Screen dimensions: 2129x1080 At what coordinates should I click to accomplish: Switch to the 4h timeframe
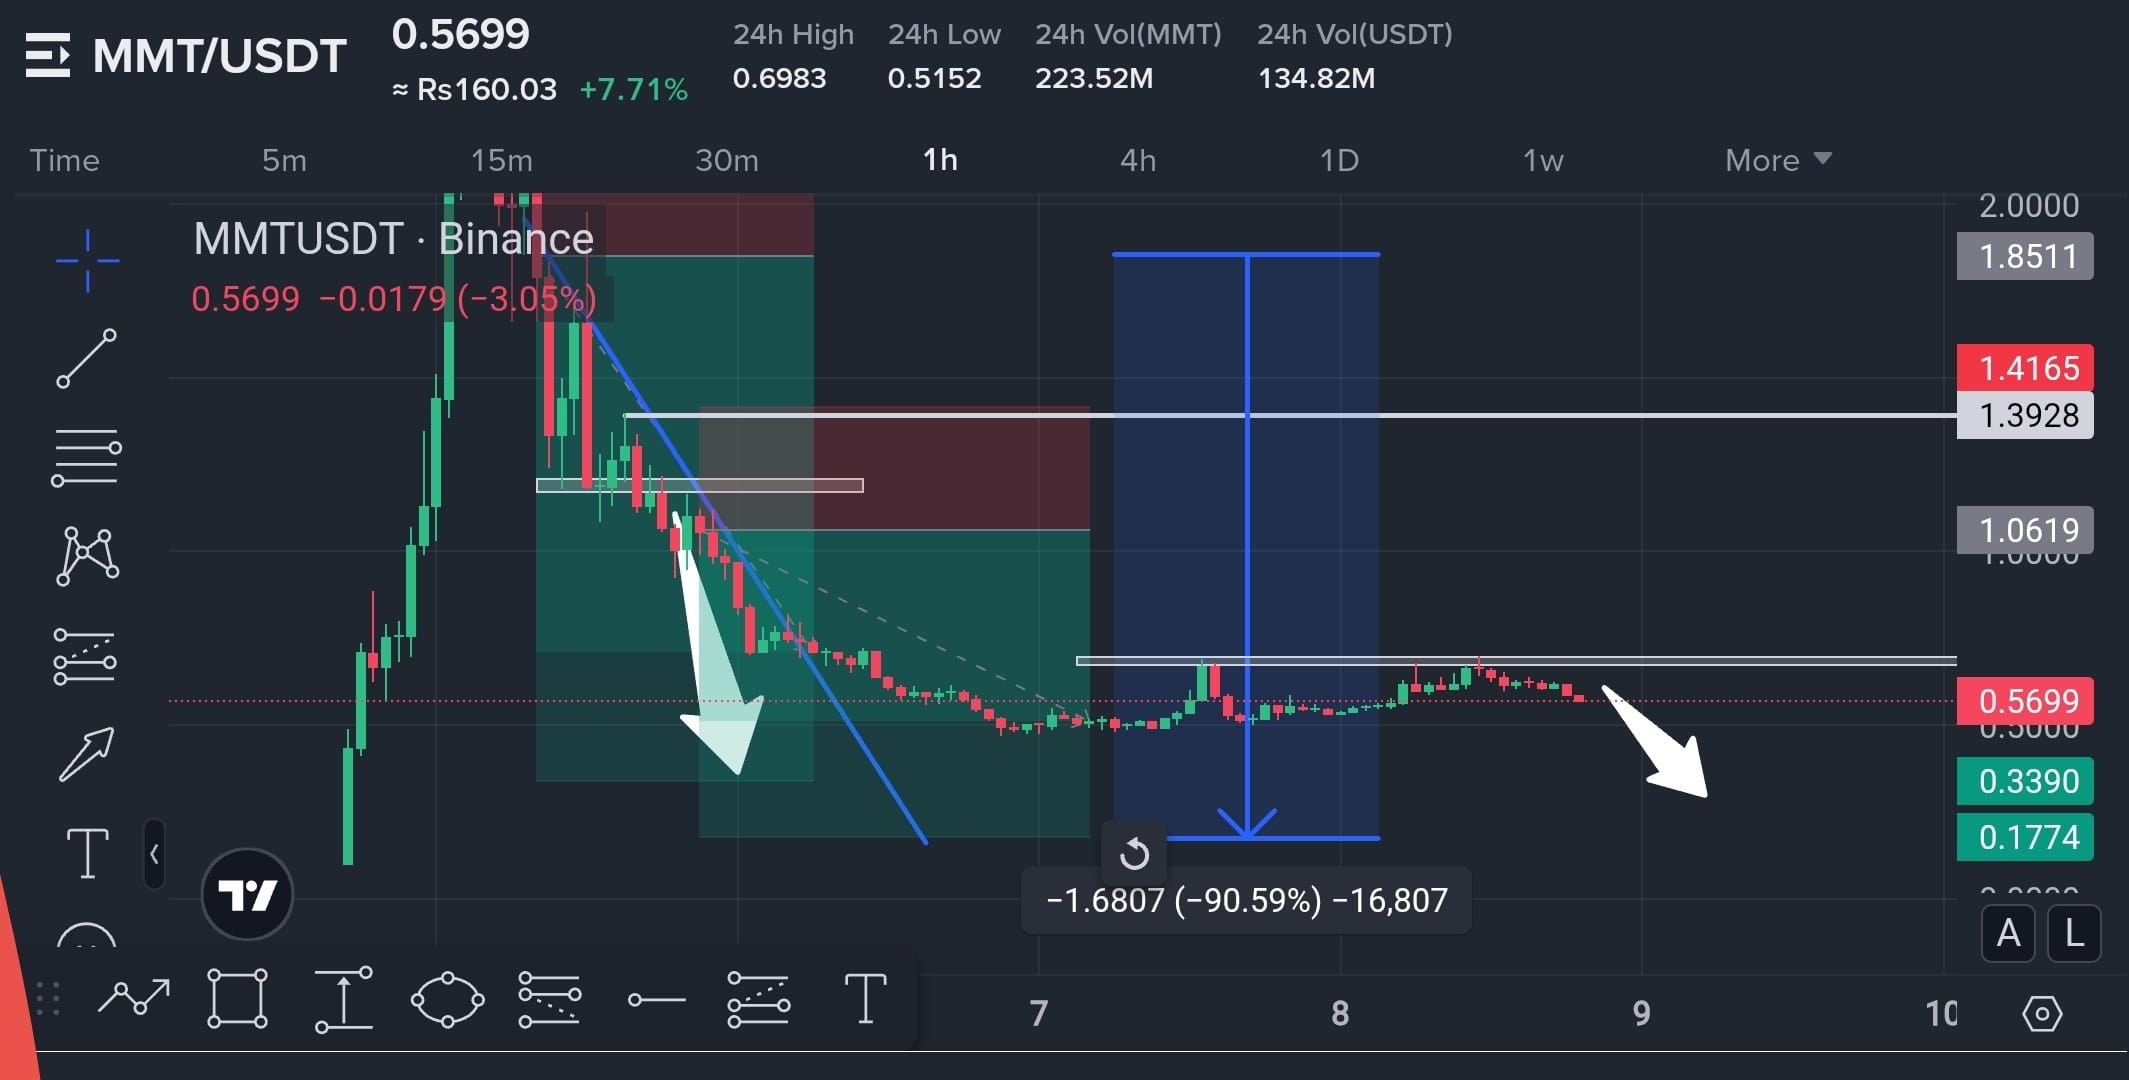click(1138, 160)
